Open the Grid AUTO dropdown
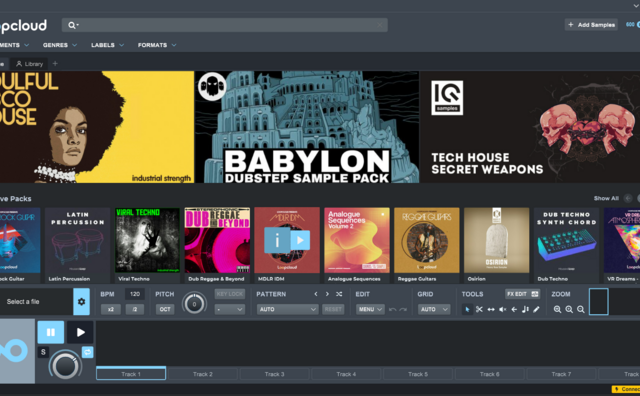This screenshot has height=396, width=640. [x=434, y=309]
